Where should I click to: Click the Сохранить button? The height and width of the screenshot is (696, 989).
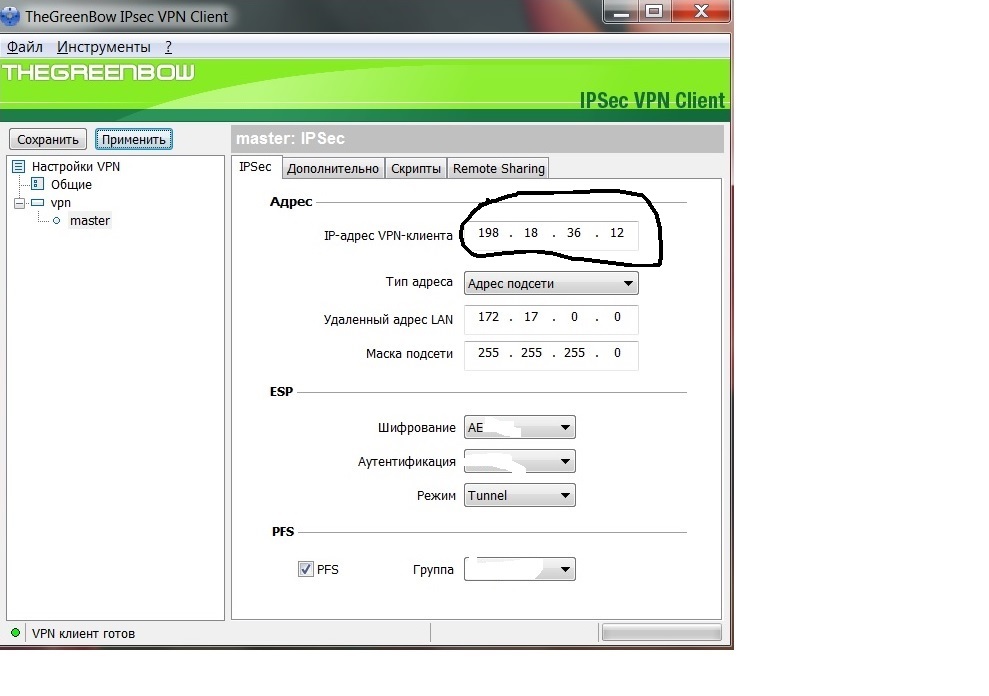tap(48, 139)
